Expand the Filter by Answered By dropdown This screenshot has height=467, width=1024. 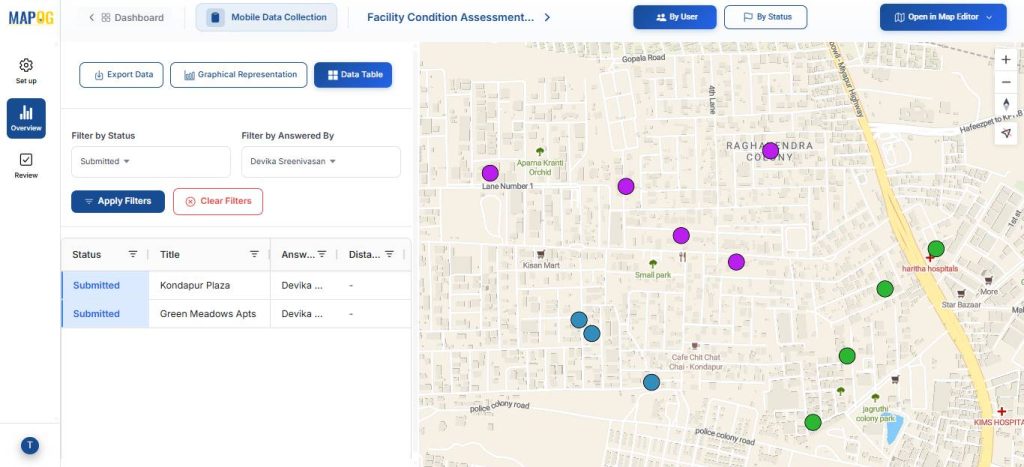point(320,161)
